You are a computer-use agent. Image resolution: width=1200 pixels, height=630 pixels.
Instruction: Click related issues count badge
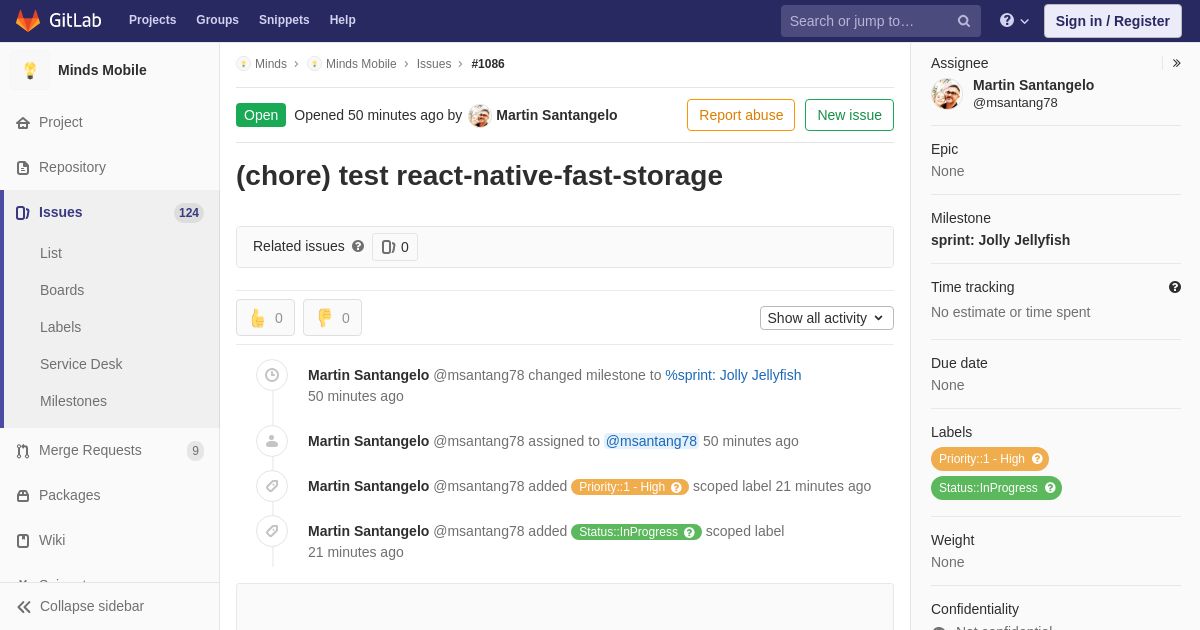pyautogui.click(x=395, y=247)
